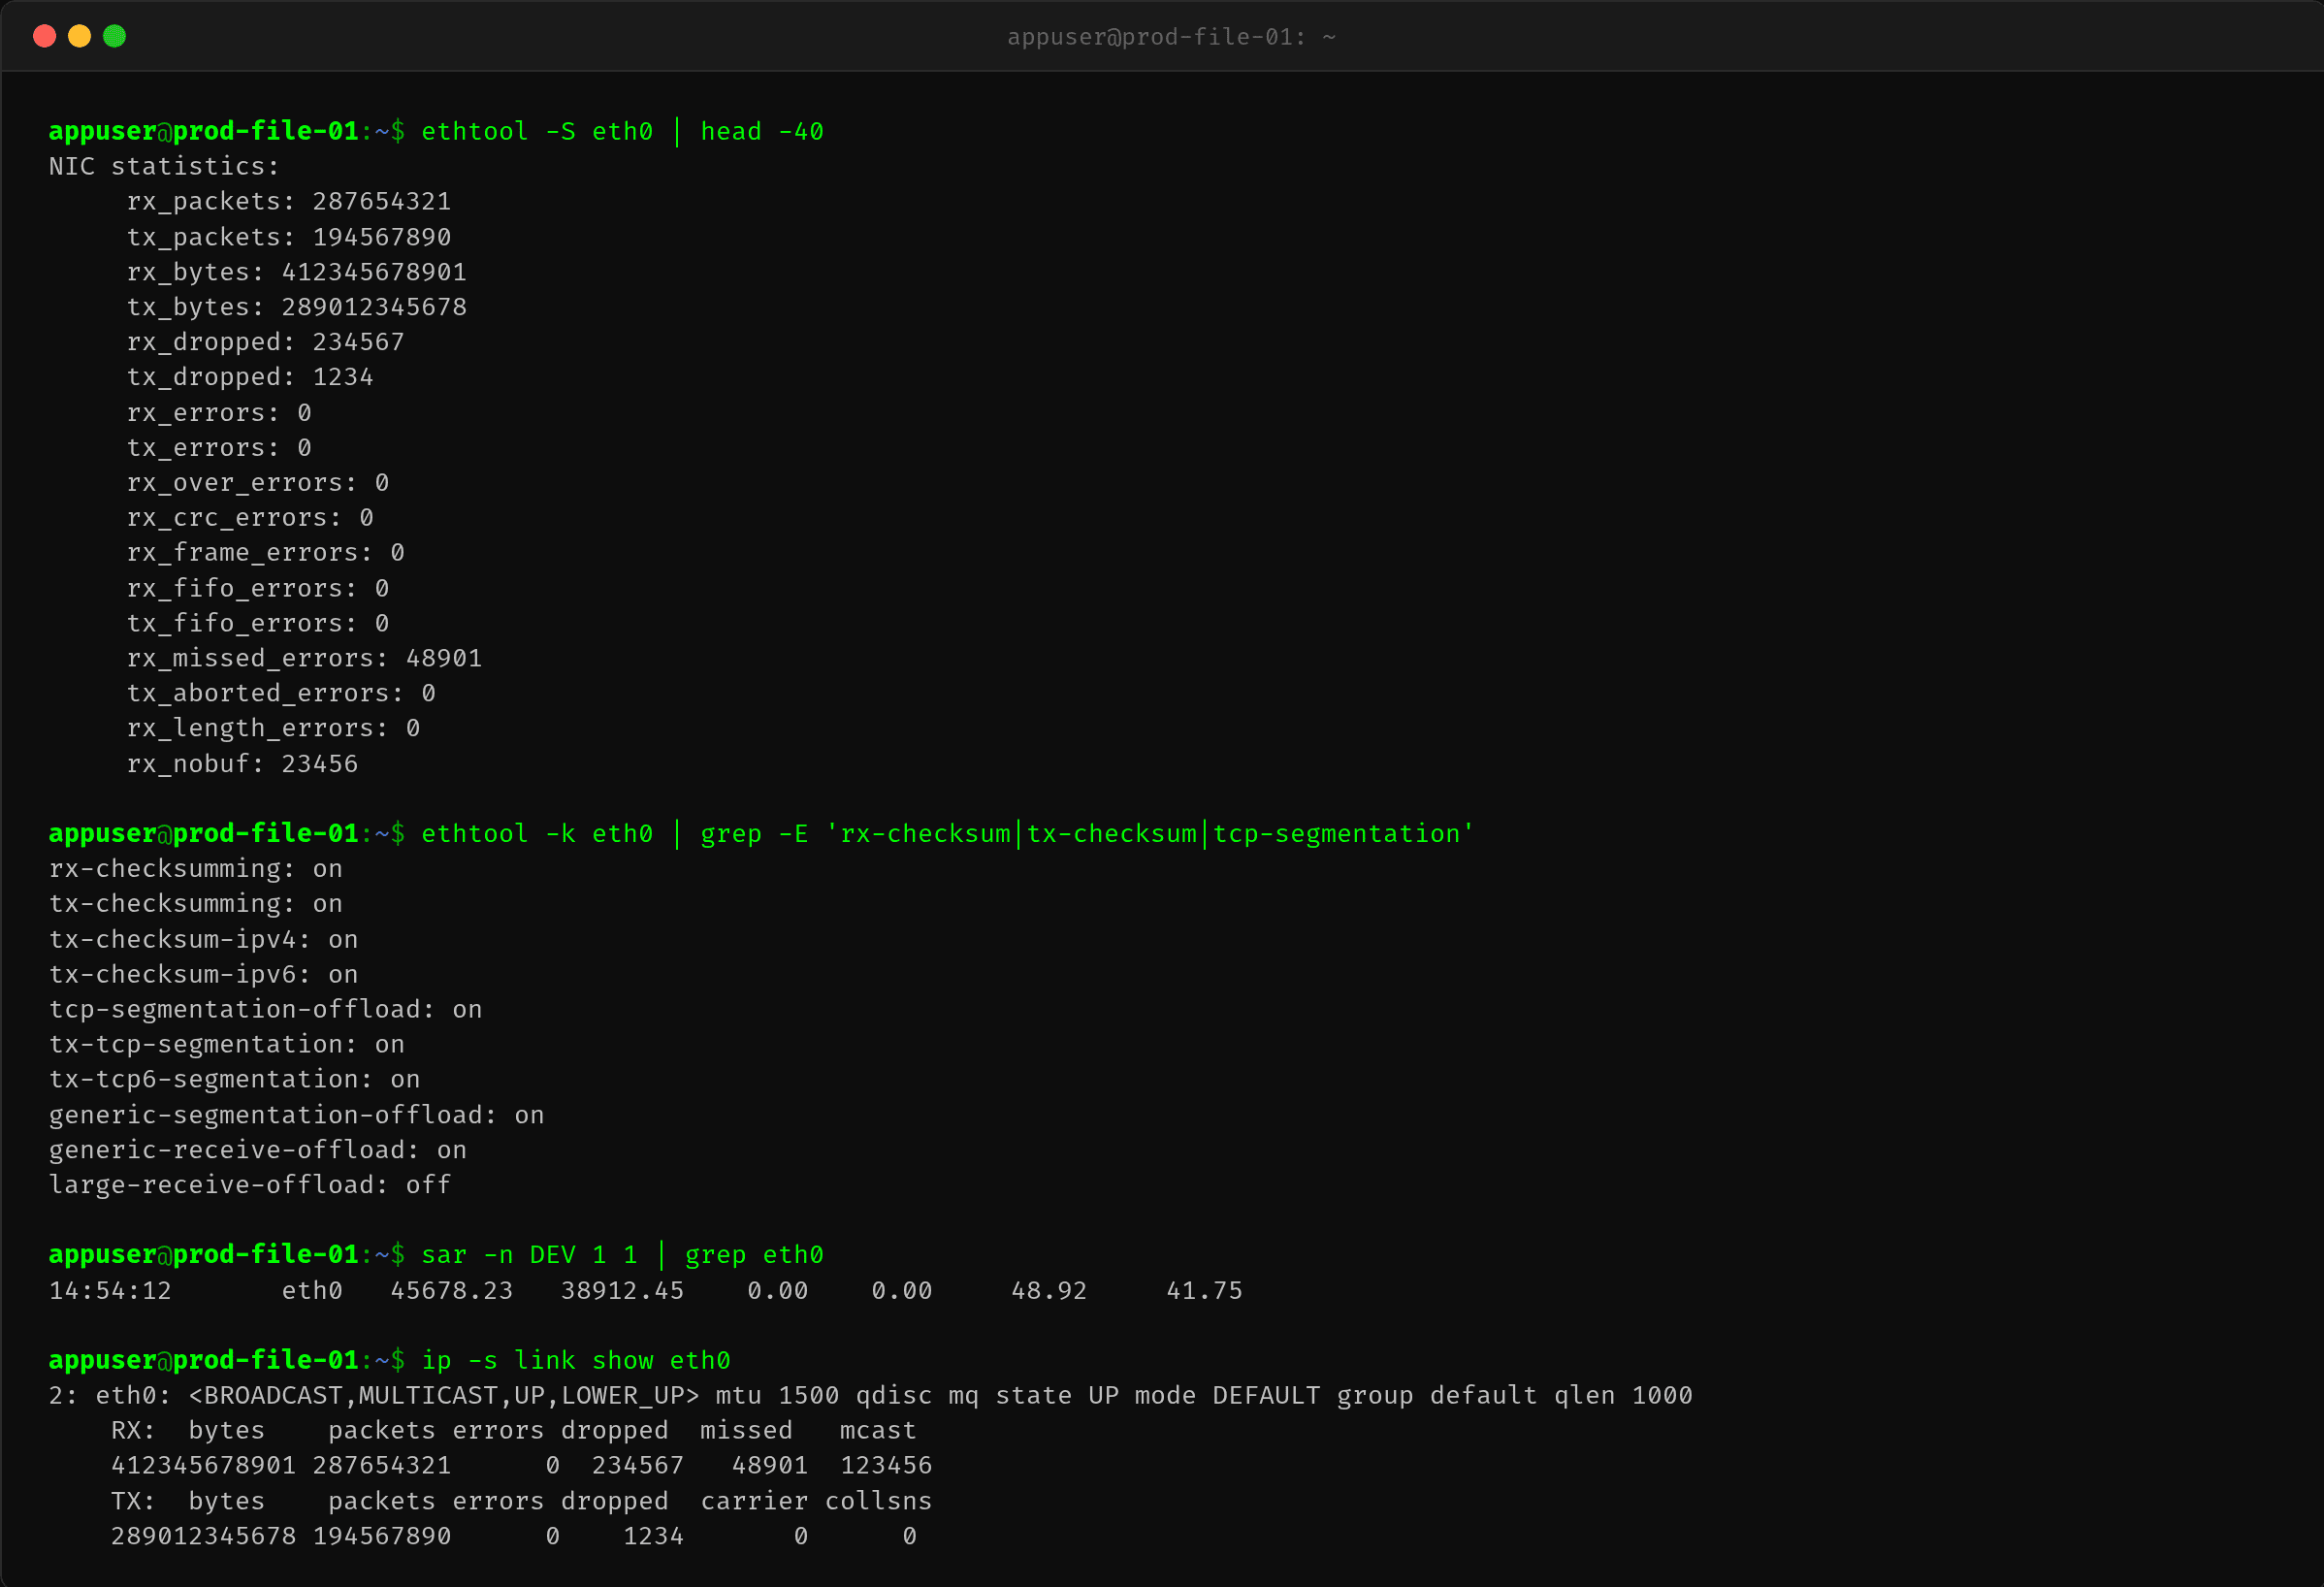
Task: Select the 'tx_aborted_errors: 0' line
Action: (281, 693)
